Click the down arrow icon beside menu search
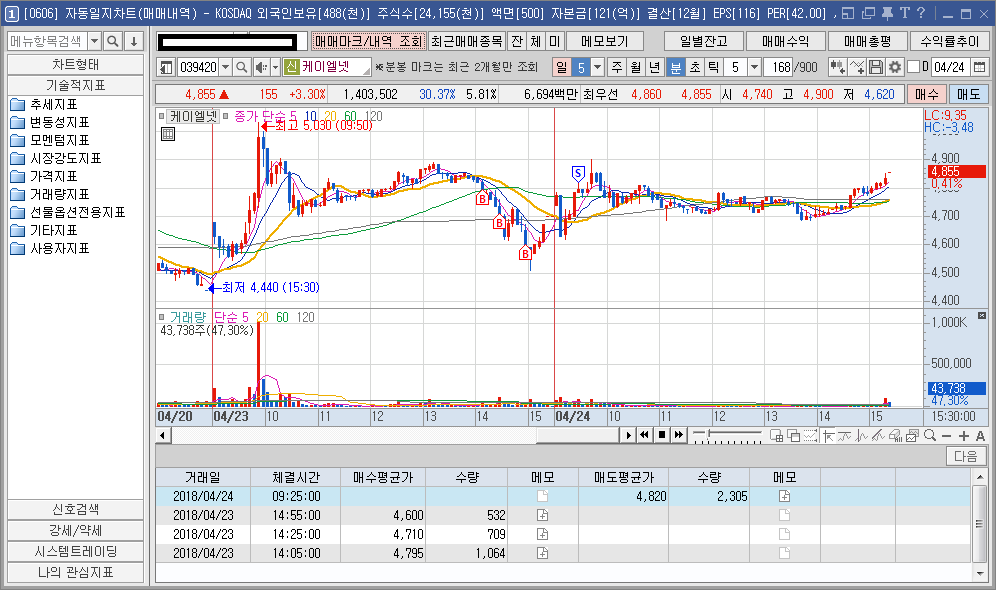 coord(133,41)
